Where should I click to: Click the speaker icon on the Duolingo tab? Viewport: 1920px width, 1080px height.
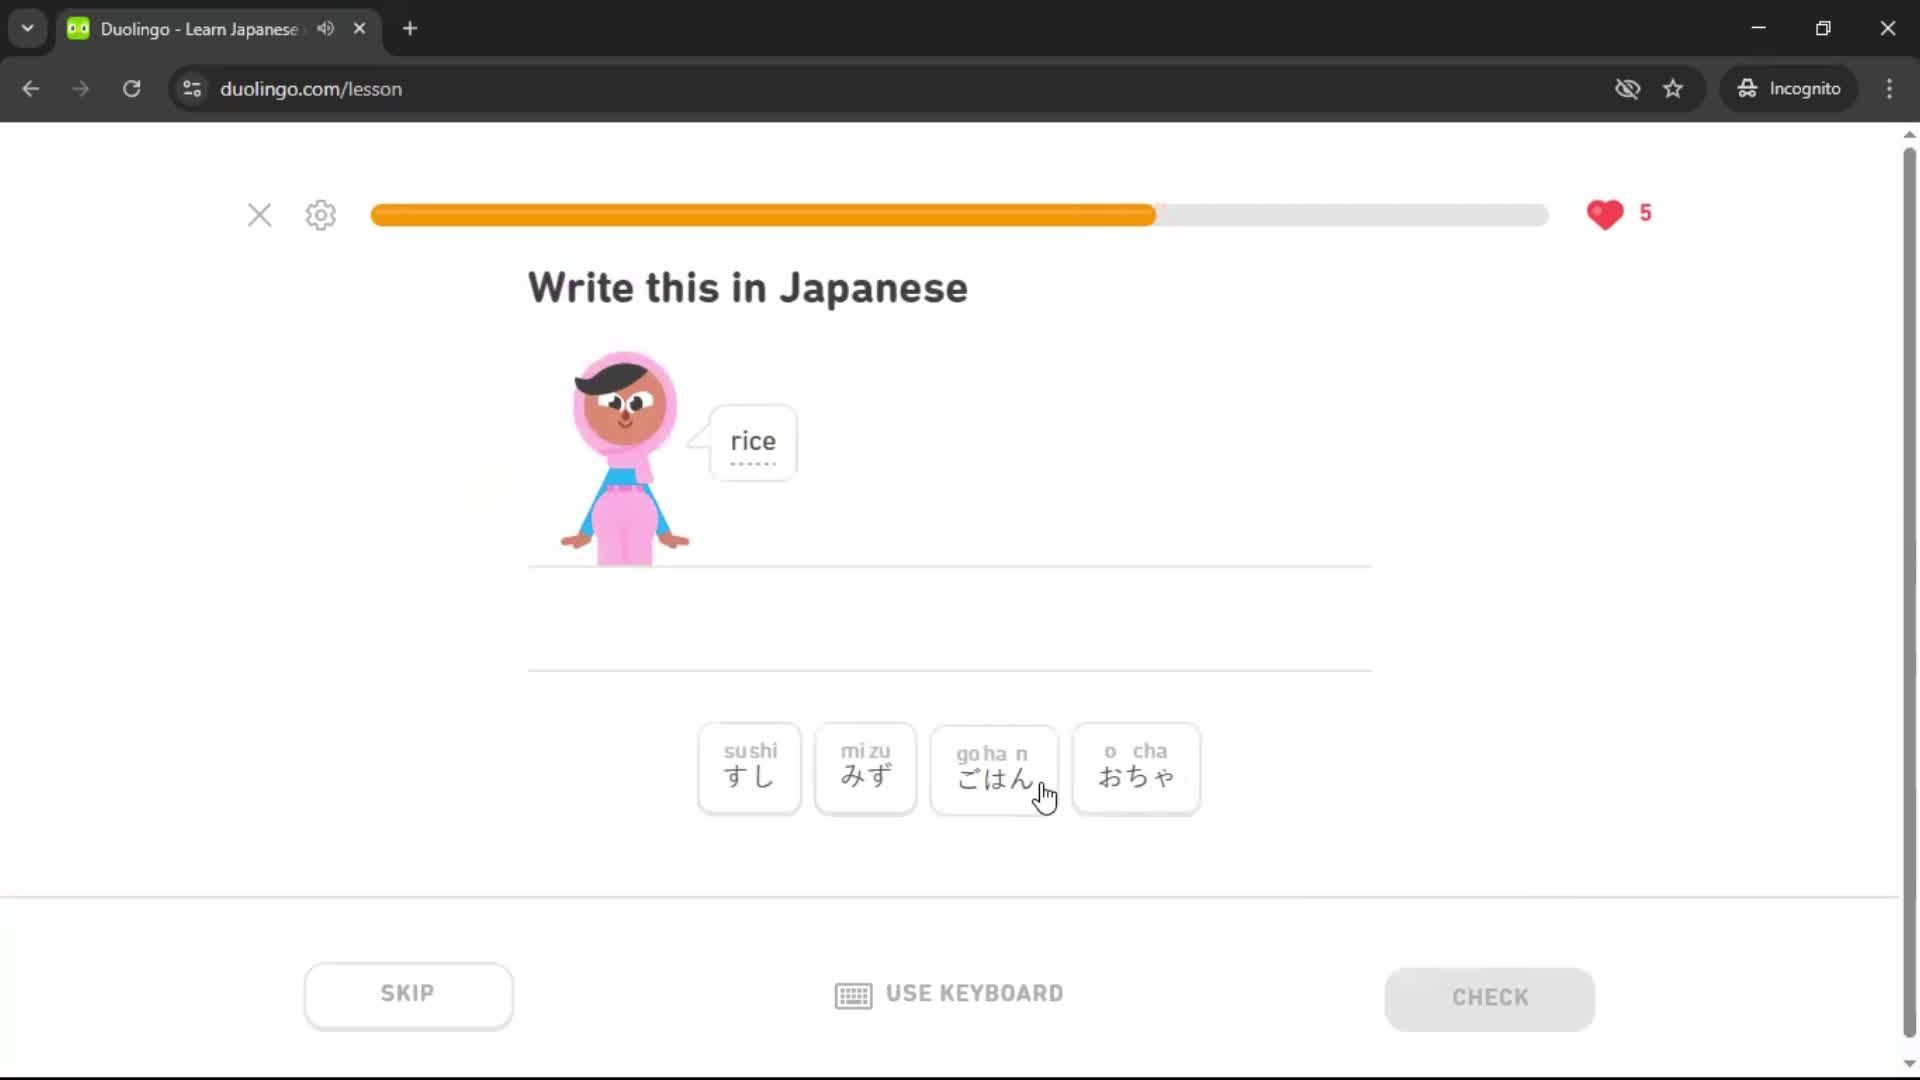coord(325,28)
